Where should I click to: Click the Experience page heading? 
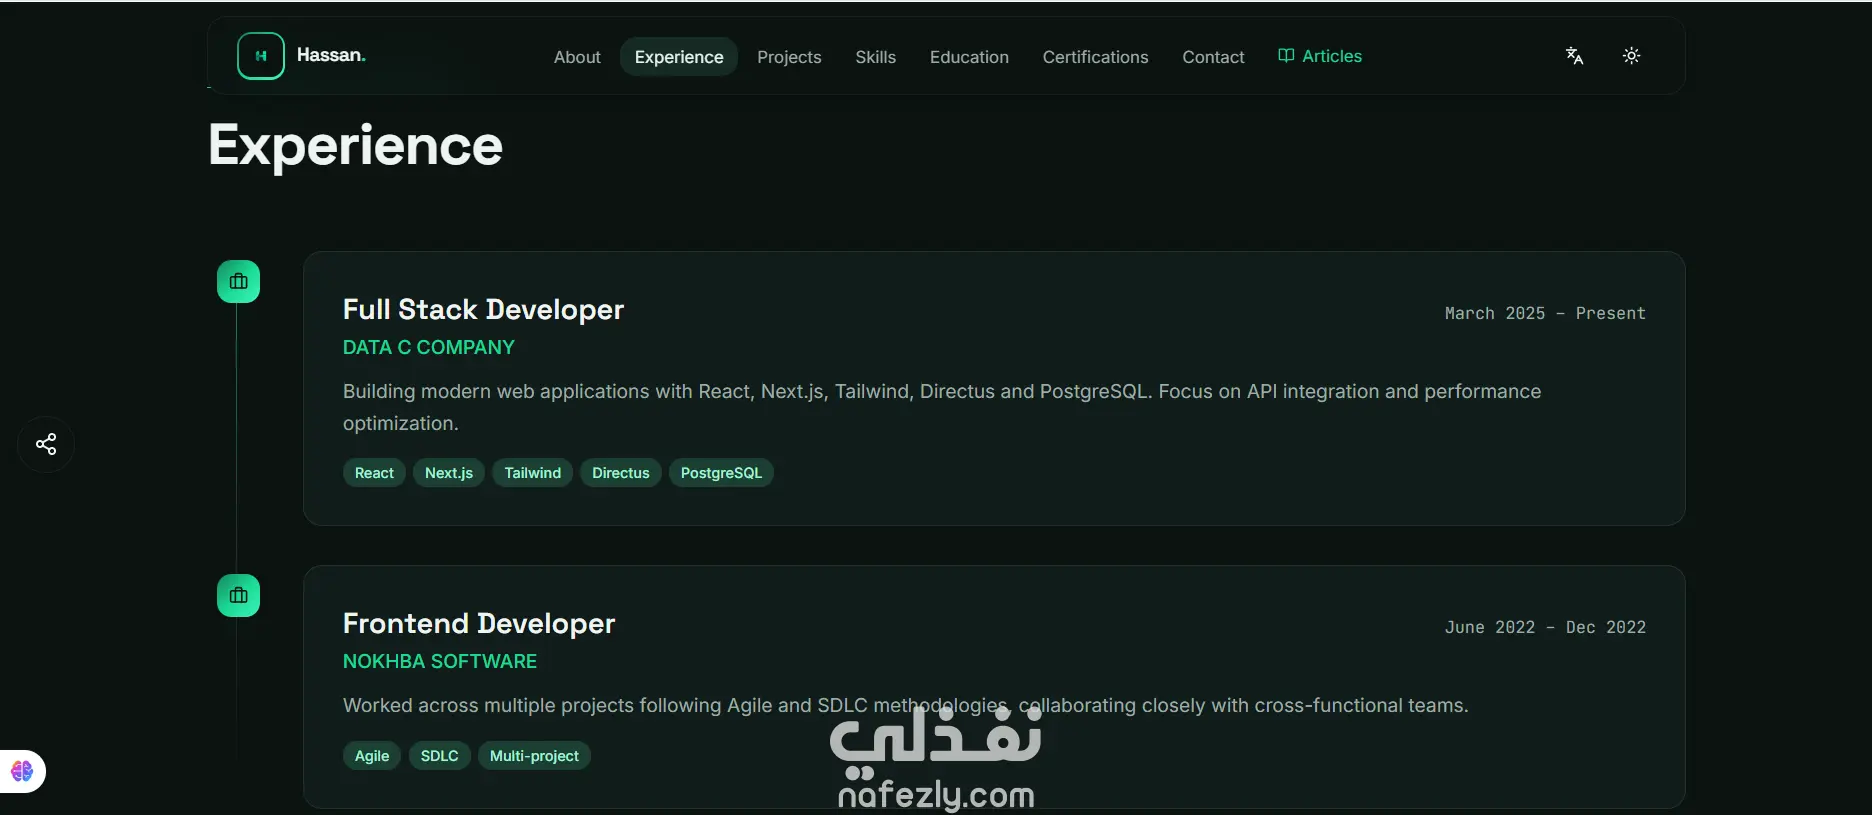point(355,146)
